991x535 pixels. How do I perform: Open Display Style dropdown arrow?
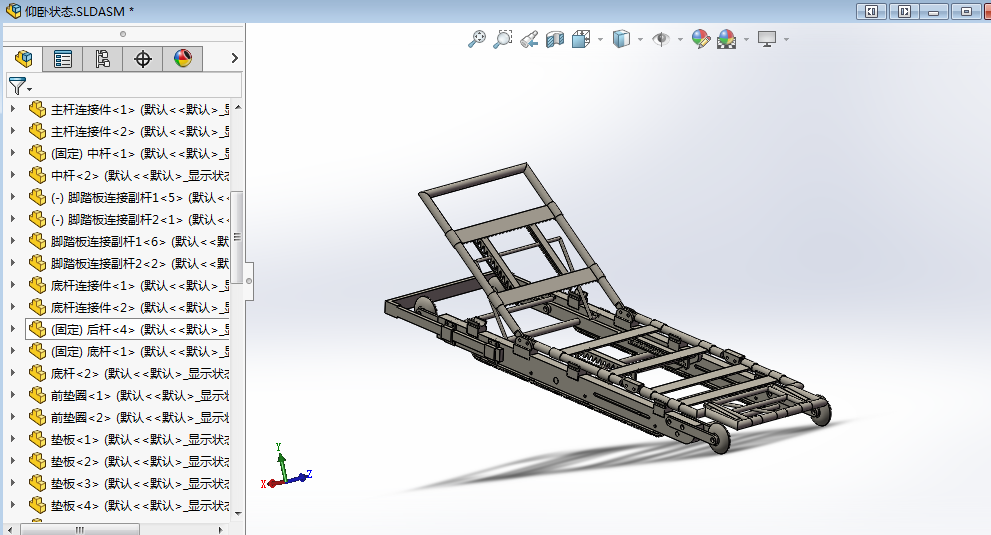pos(640,40)
